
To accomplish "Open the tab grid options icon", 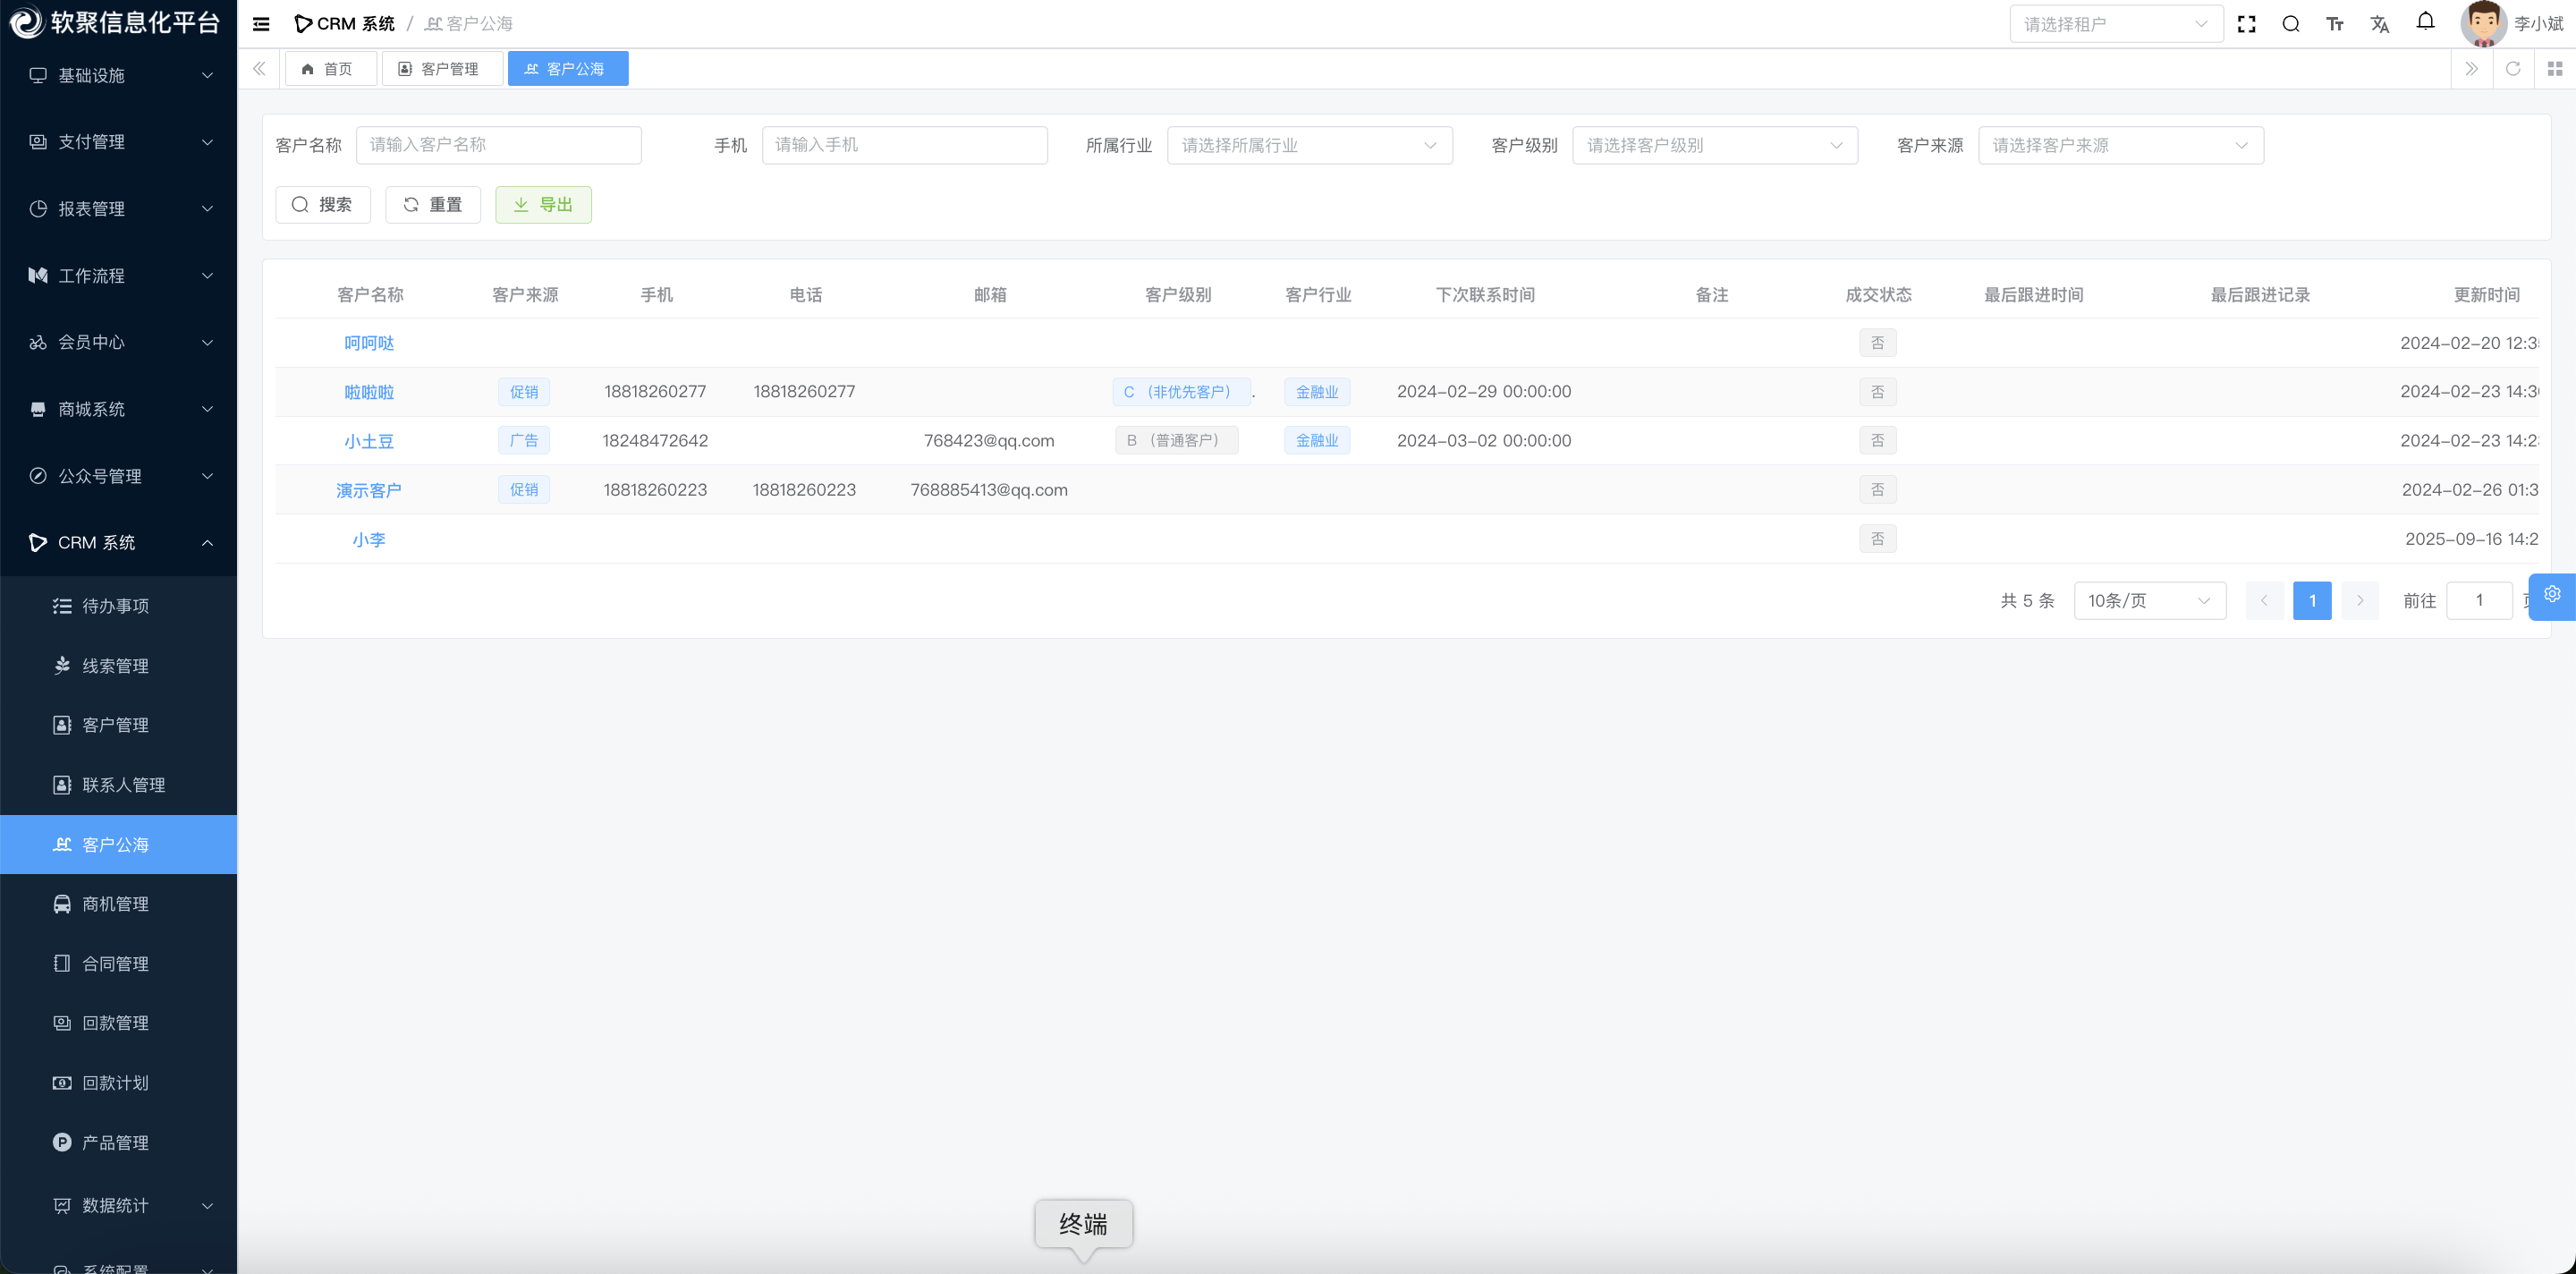I will [2554, 69].
